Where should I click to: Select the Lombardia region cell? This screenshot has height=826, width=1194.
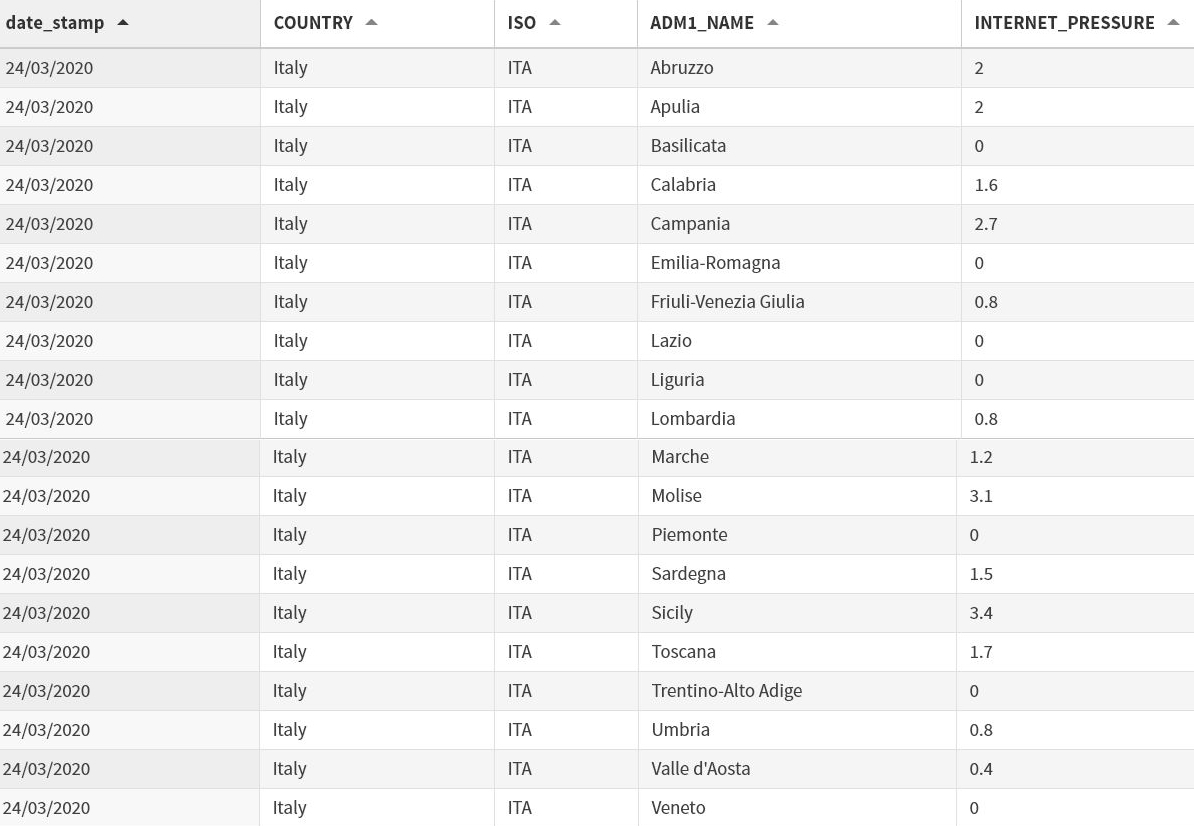[x=693, y=419]
